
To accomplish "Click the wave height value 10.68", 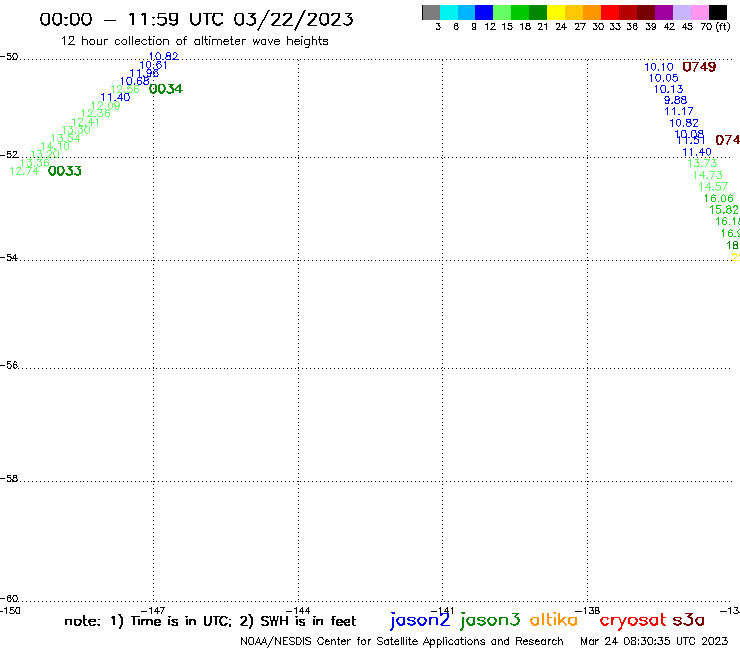I will point(135,81).
